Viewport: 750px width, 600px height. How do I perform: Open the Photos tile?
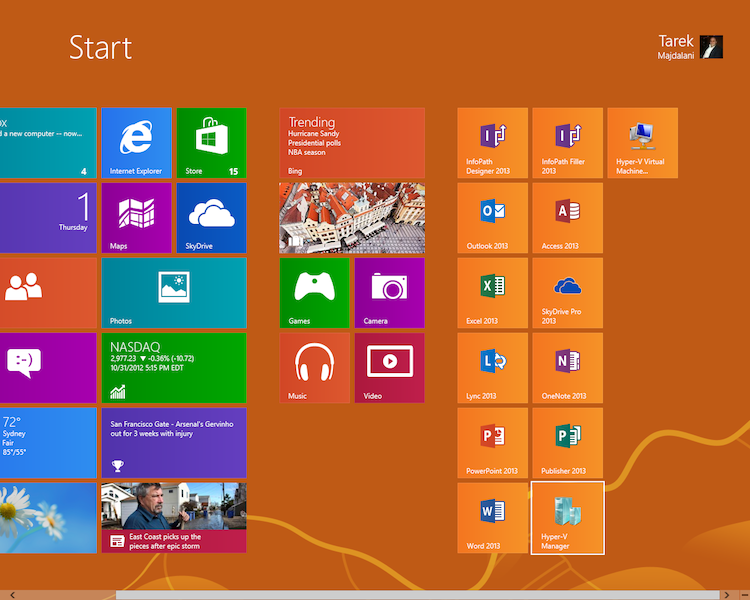click(174, 293)
